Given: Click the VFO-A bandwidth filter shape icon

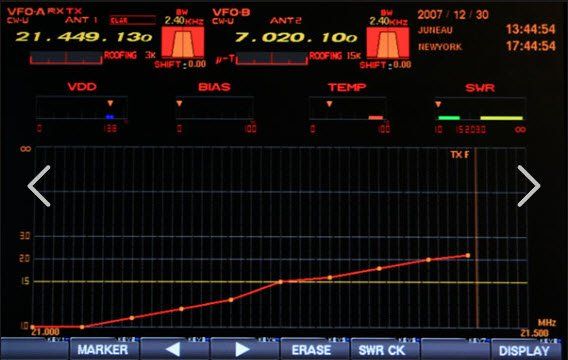Looking at the screenshot, I should click(183, 42).
